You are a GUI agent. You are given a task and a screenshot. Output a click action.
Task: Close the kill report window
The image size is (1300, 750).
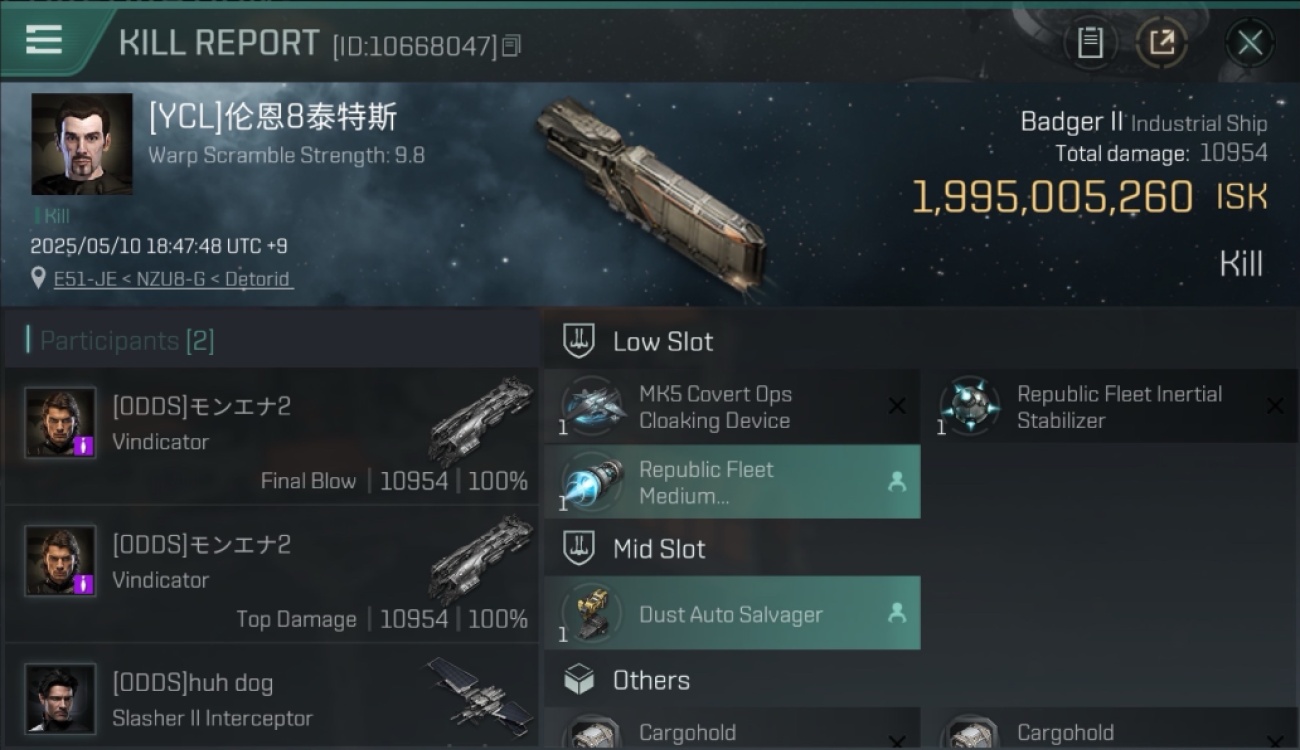[1249, 43]
